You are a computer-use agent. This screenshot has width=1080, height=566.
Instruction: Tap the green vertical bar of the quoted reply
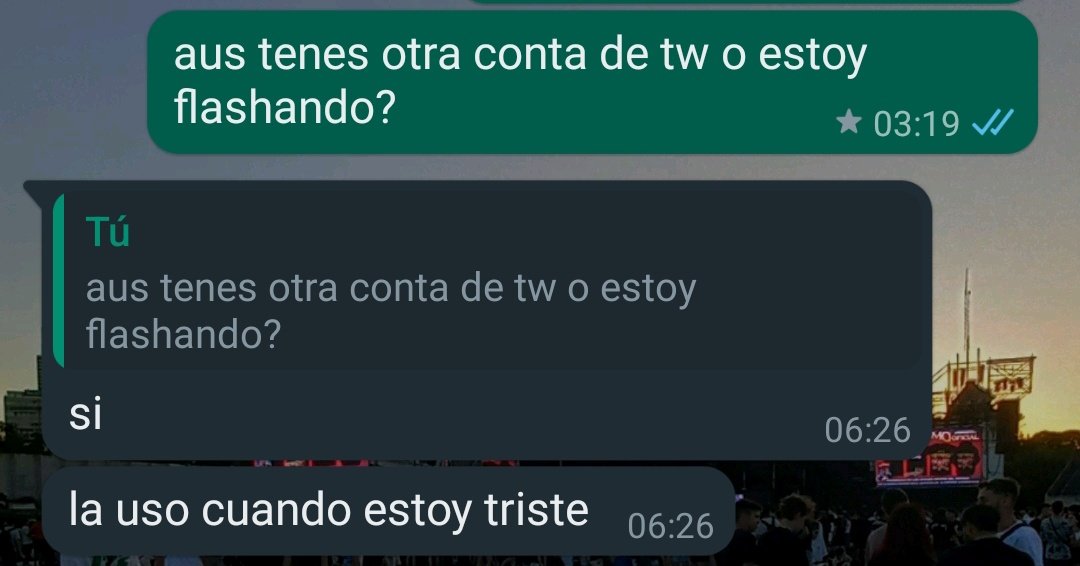click(59, 281)
